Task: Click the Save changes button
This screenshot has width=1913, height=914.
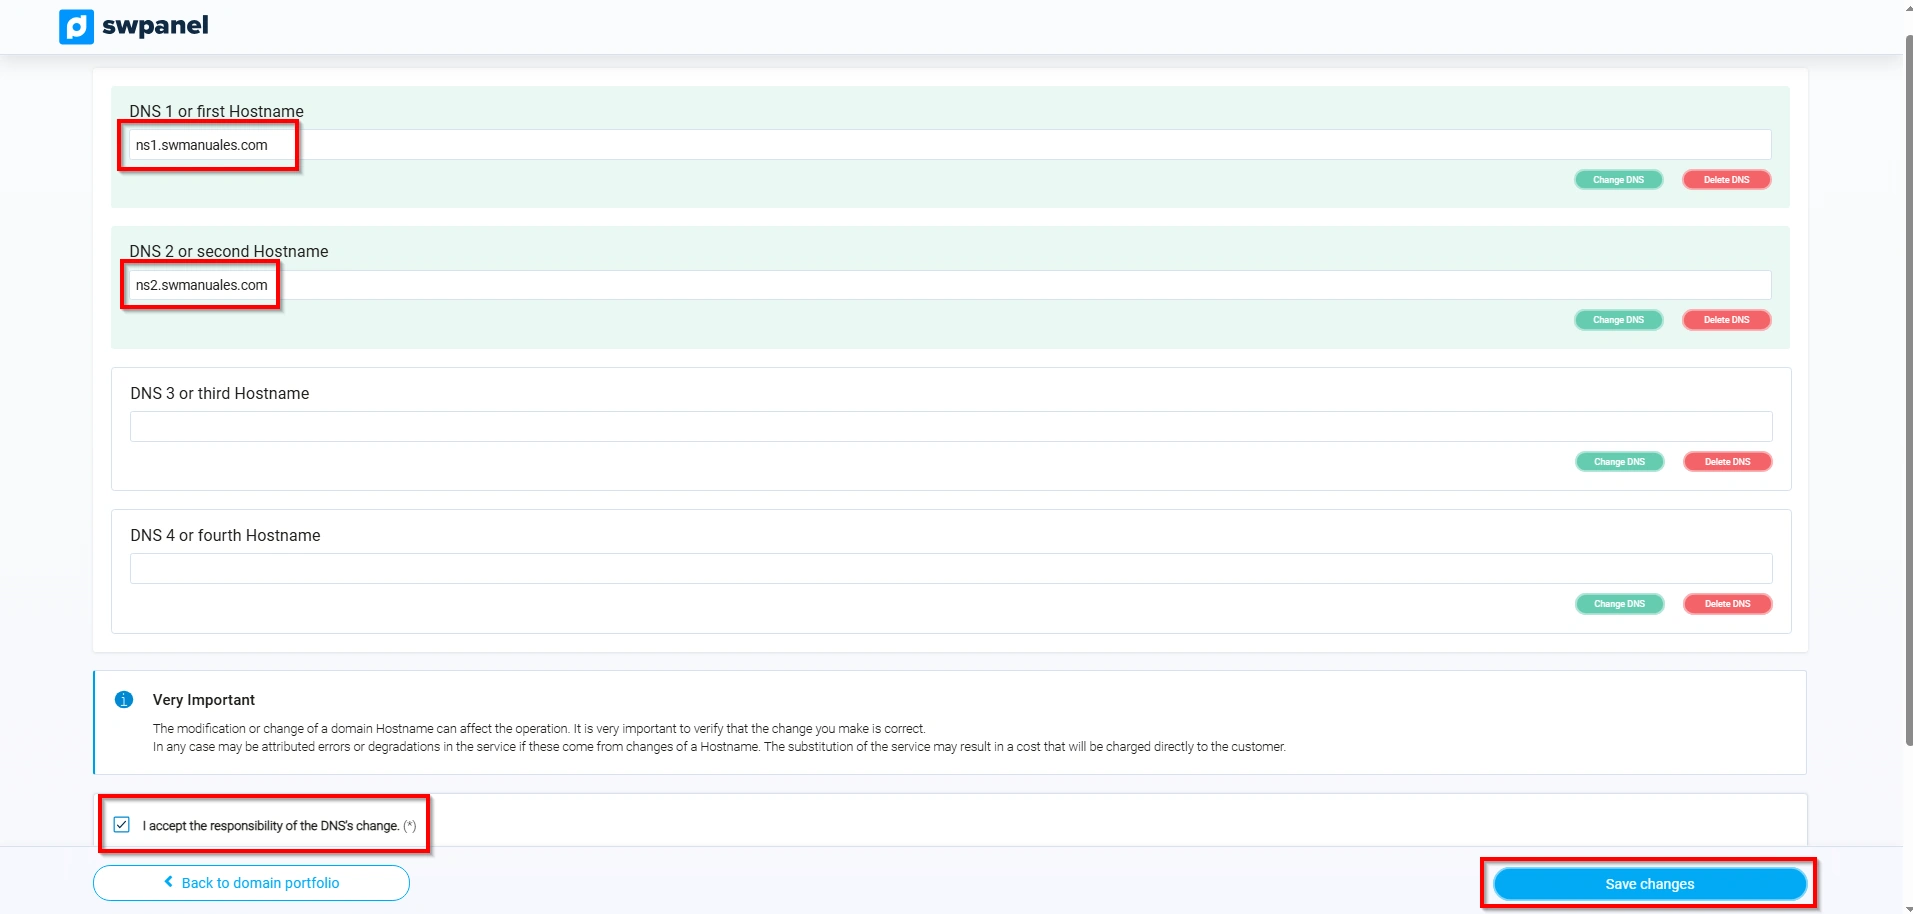Action: click(1650, 884)
